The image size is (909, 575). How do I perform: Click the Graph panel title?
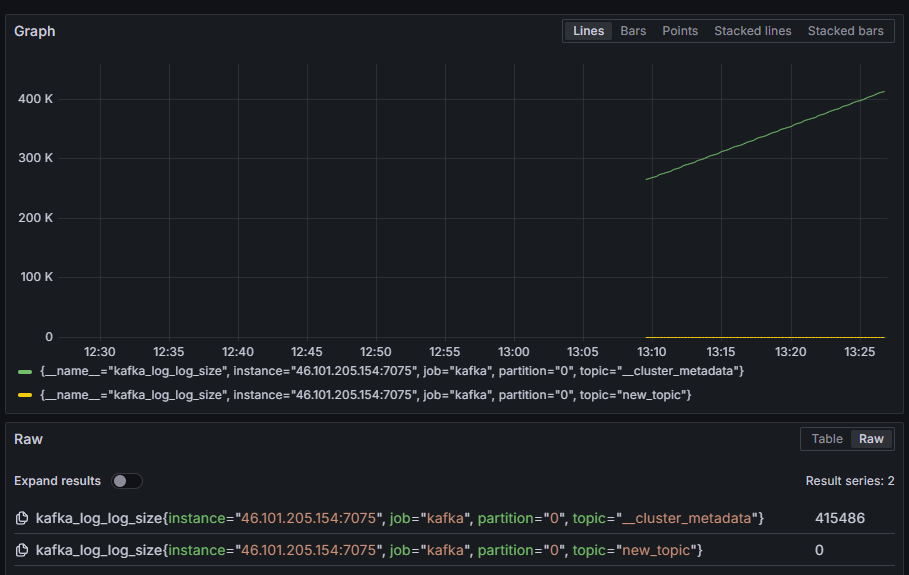(35, 31)
